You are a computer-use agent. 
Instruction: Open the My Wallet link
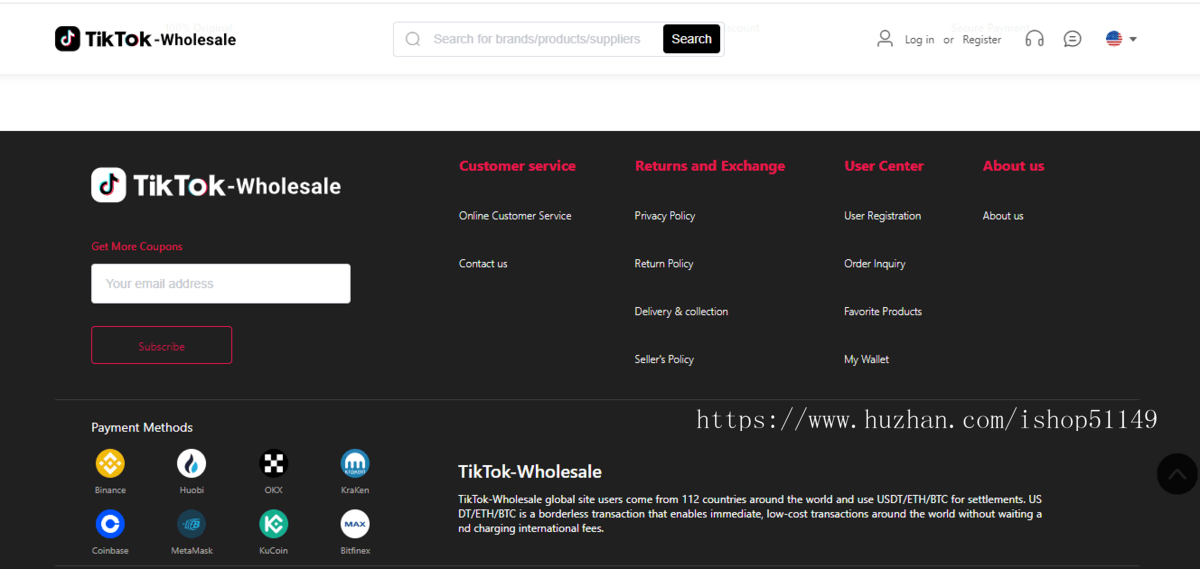pos(866,360)
